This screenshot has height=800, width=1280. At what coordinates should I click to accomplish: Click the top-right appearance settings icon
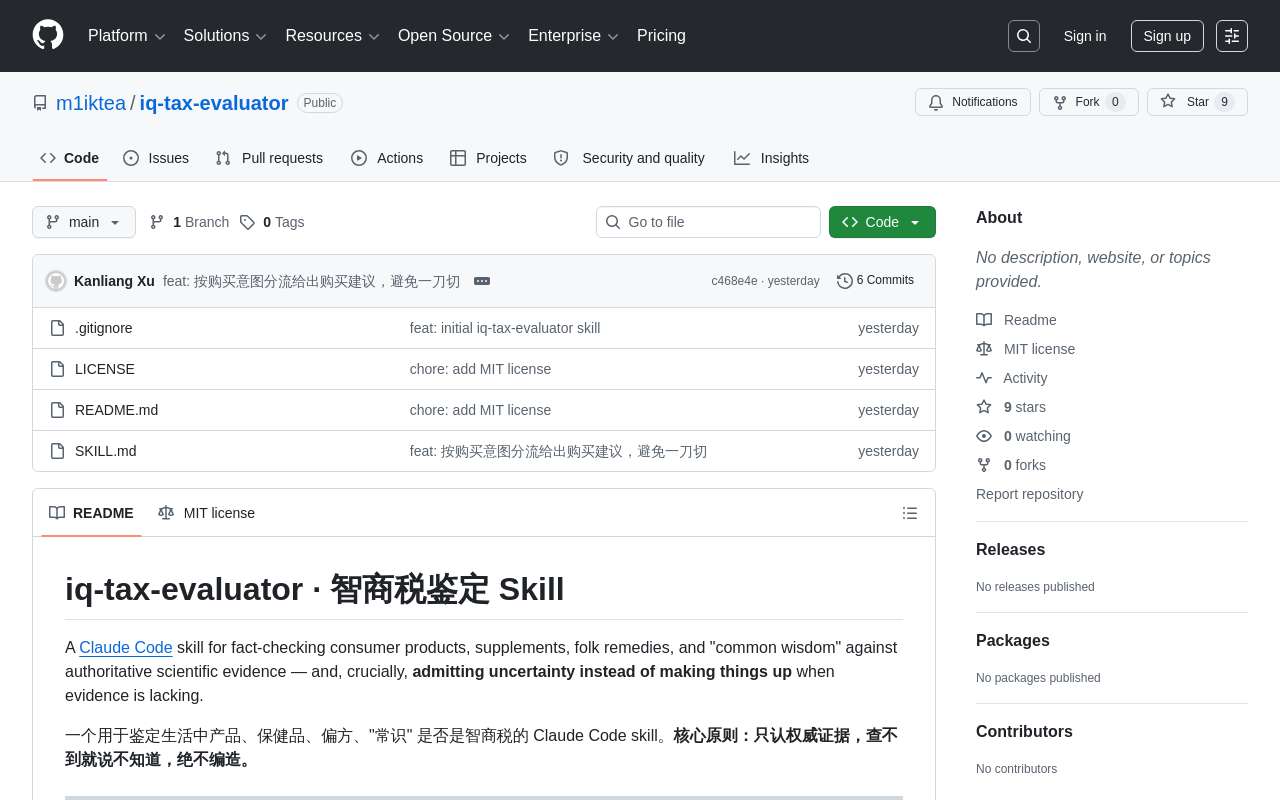(x=1231, y=36)
